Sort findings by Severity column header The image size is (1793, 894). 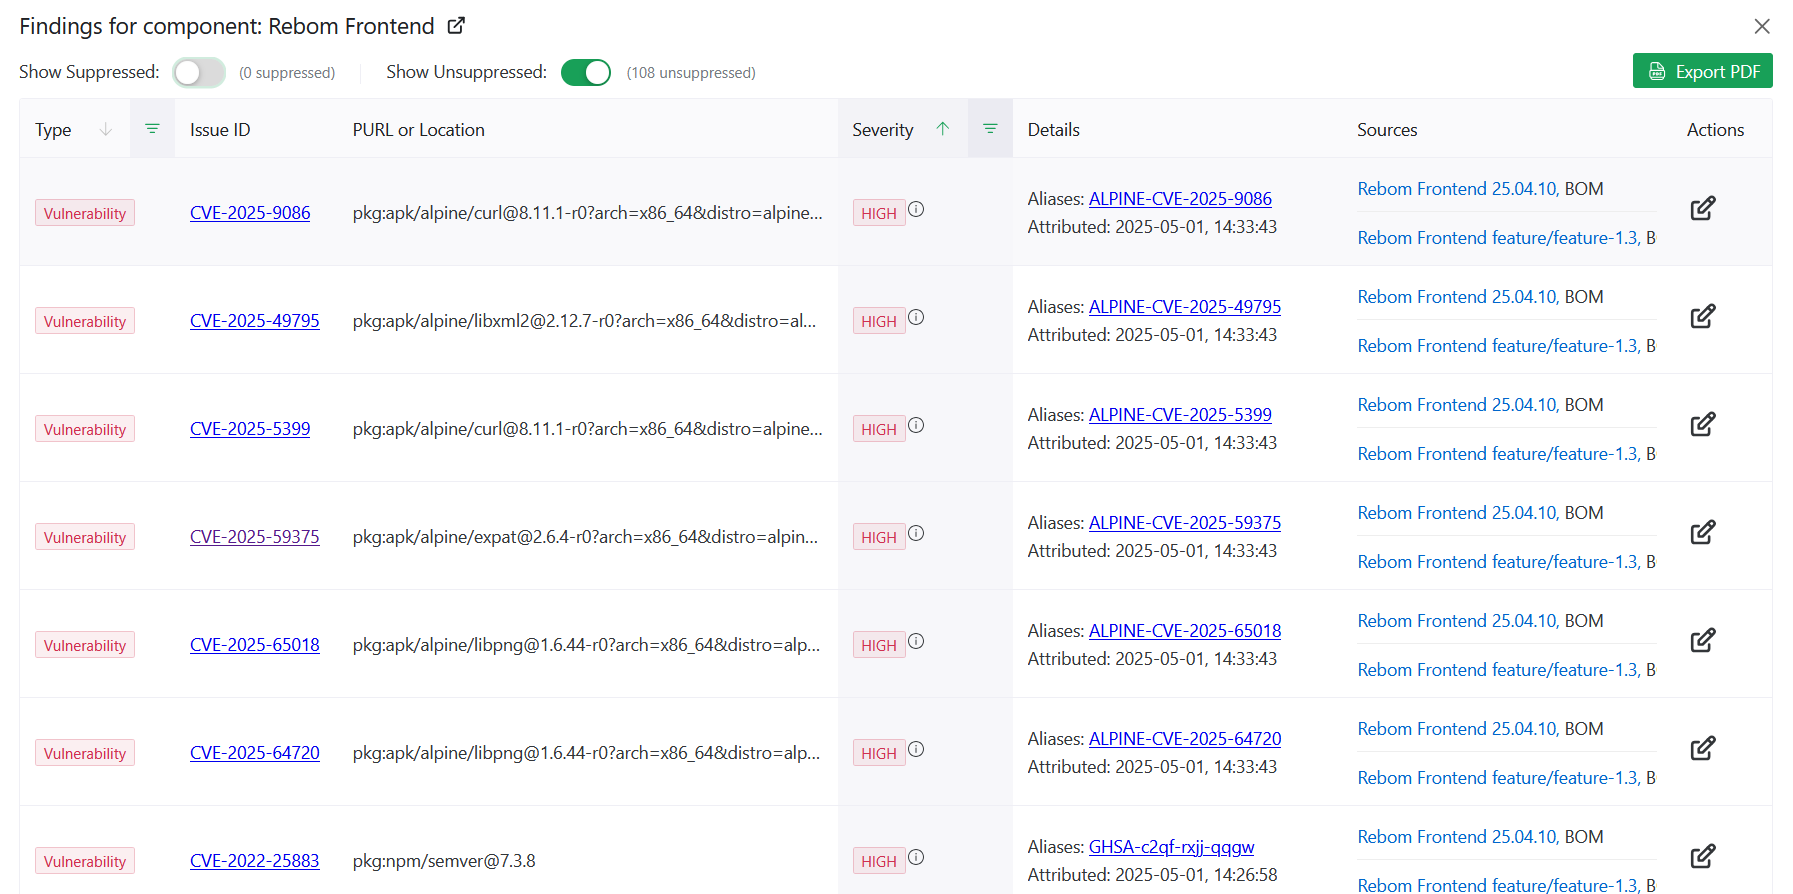tap(883, 130)
